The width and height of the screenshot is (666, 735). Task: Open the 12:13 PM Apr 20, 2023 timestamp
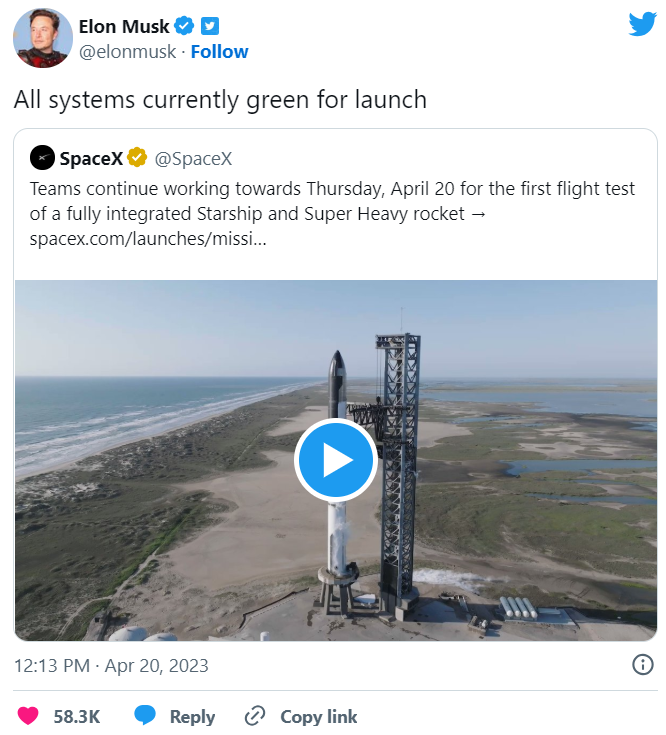click(x=111, y=665)
